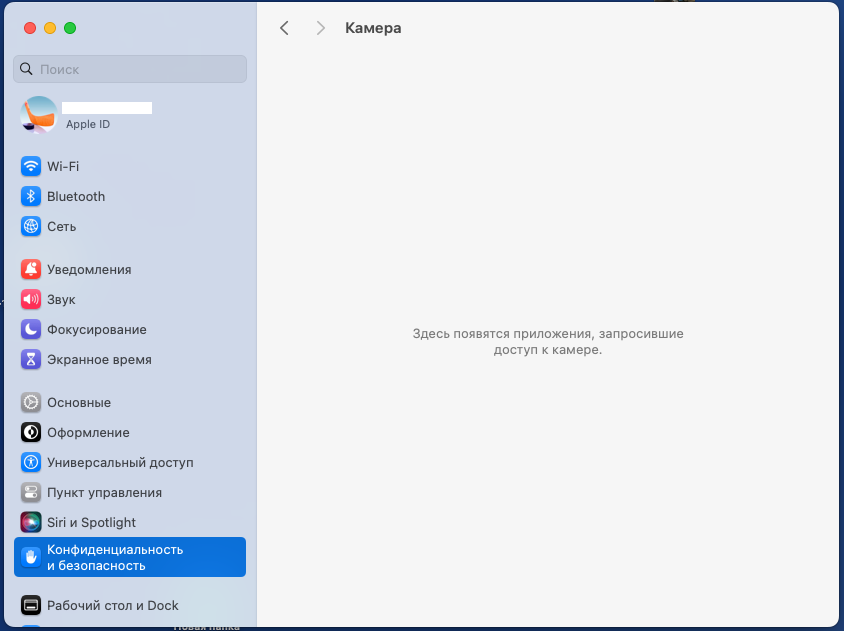Go back with the left chevron
Image resolution: width=844 pixels, height=631 pixels.
(285, 28)
